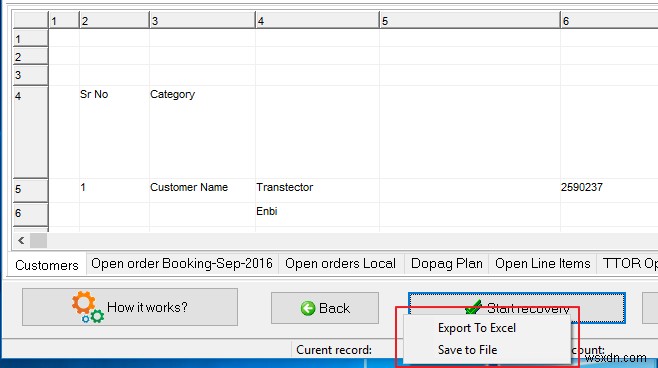
Task: Select column header 5
Action: (x=470, y=21)
